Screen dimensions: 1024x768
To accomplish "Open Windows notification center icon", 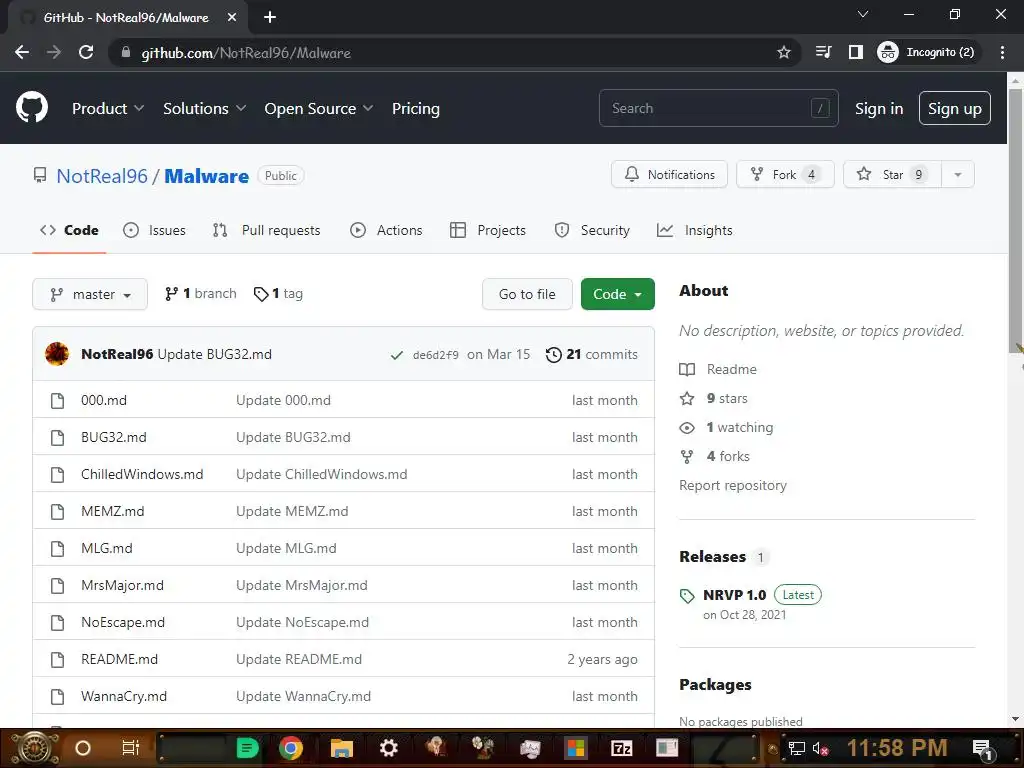I will click(982, 748).
